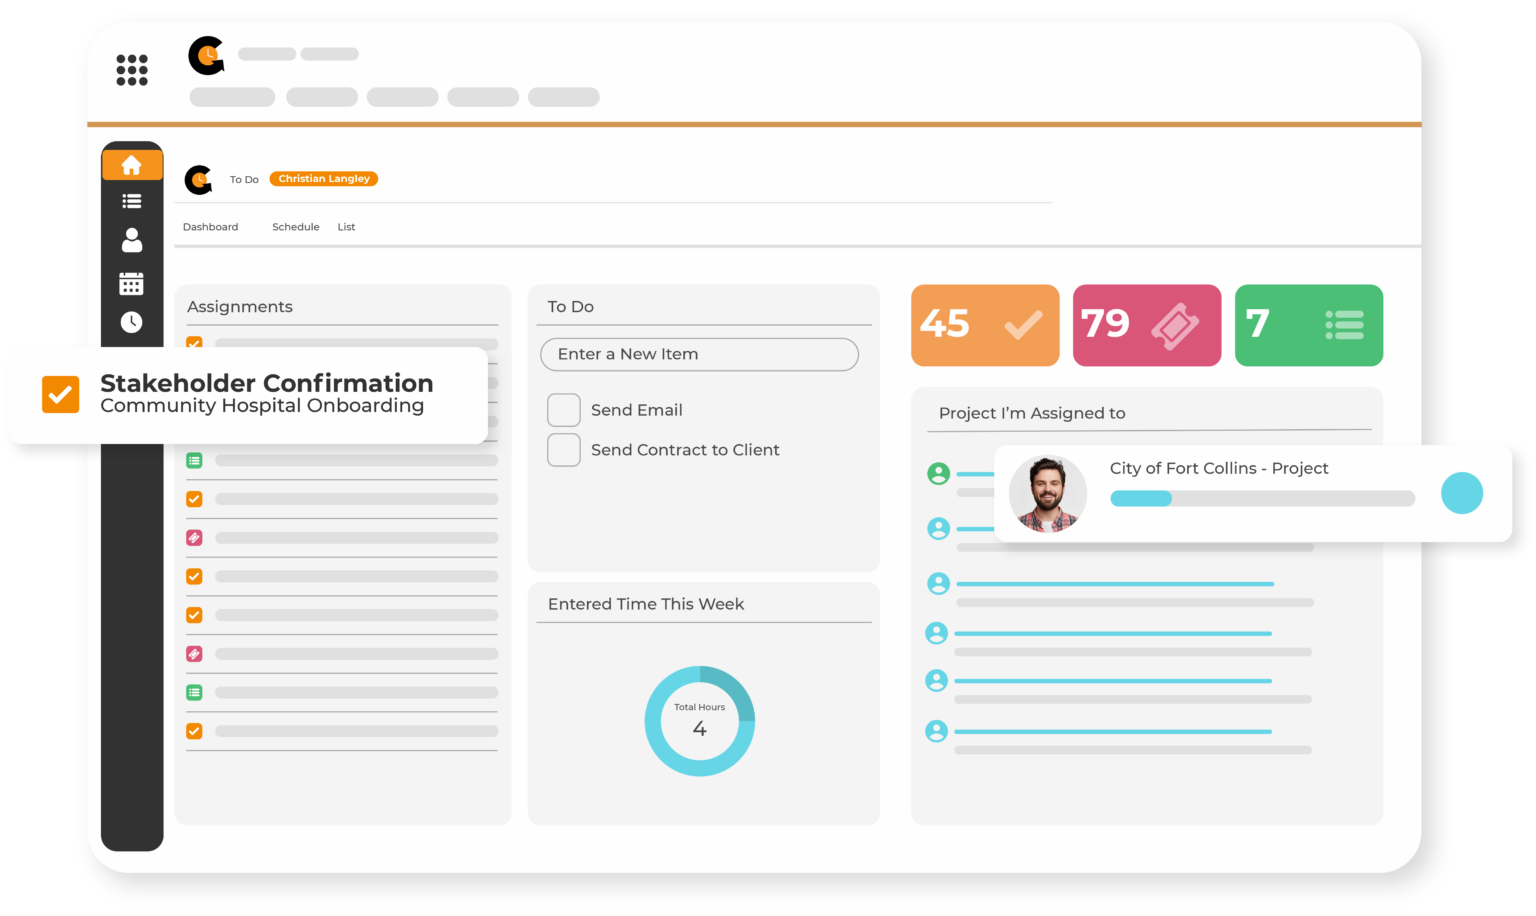Click Christian's profile photo thumbnail

1047,493
